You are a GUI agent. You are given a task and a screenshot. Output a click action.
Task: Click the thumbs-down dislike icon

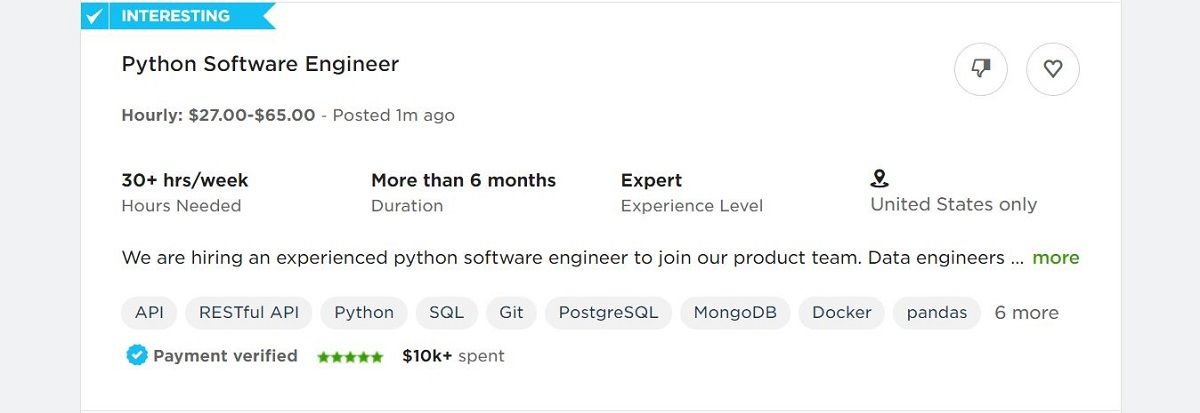[x=981, y=69]
